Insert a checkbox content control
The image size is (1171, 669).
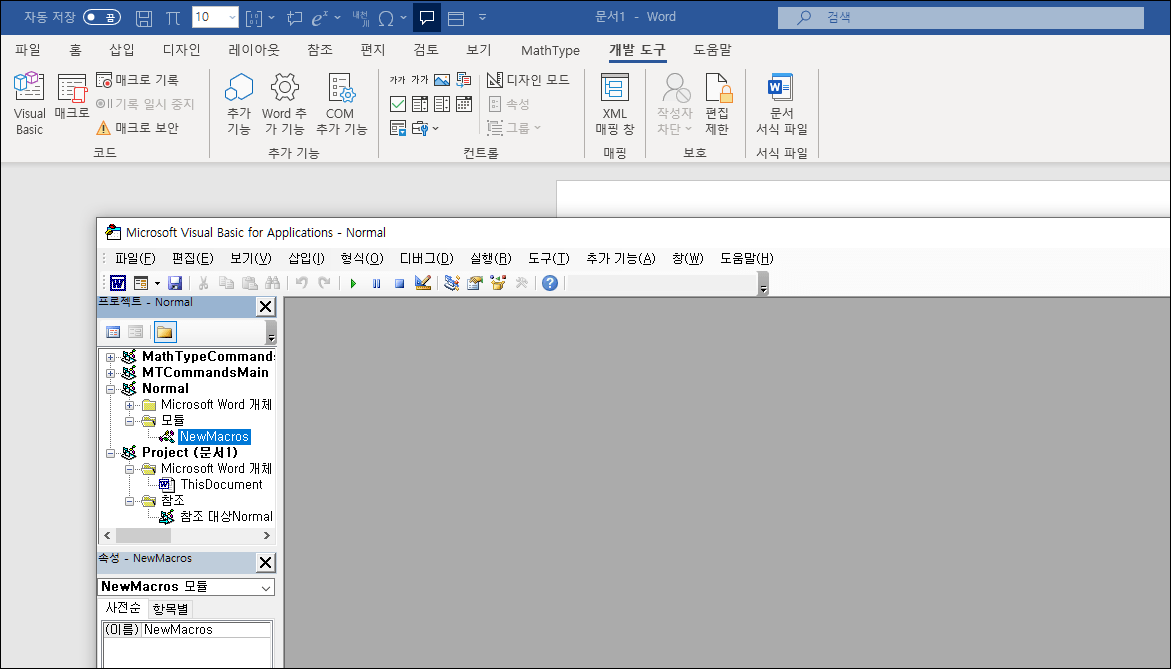pos(398,104)
